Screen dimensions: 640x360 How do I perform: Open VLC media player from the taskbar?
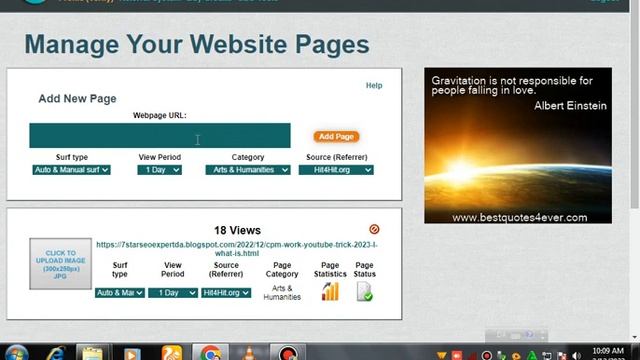[x=249, y=353]
